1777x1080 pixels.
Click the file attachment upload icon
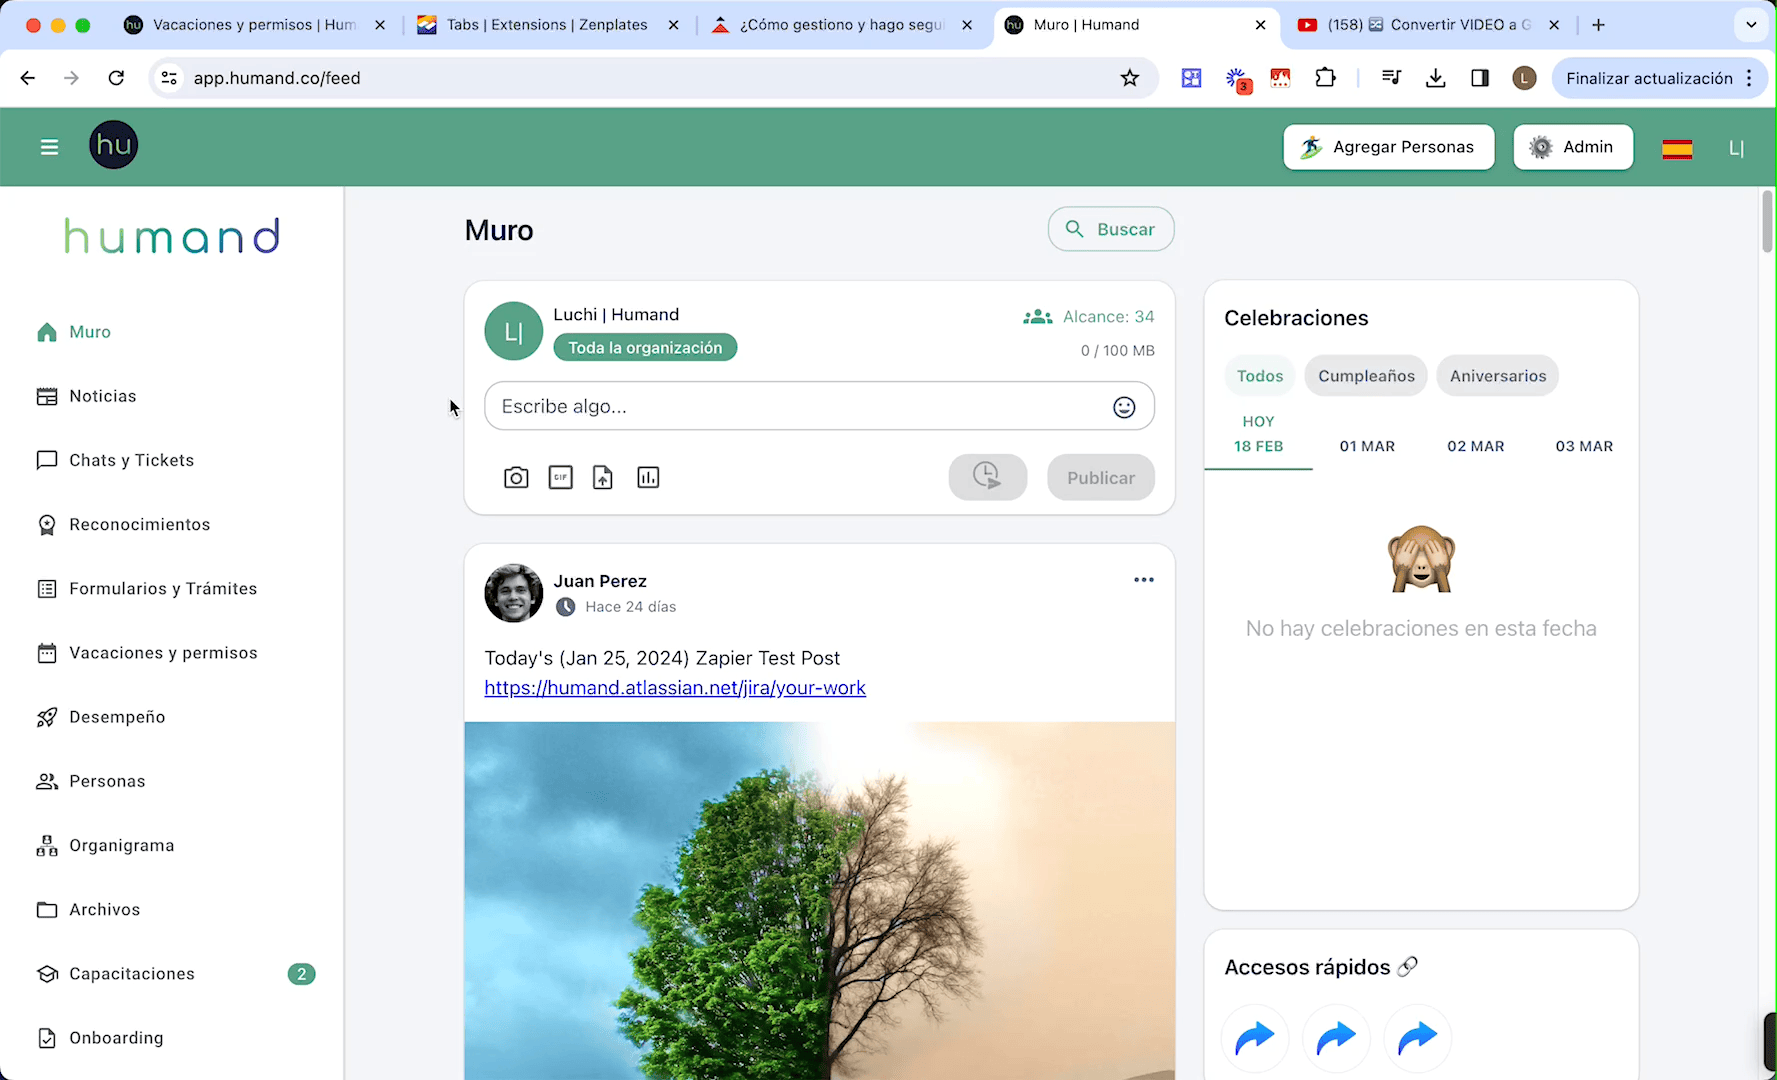pyautogui.click(x=603, y=478)
